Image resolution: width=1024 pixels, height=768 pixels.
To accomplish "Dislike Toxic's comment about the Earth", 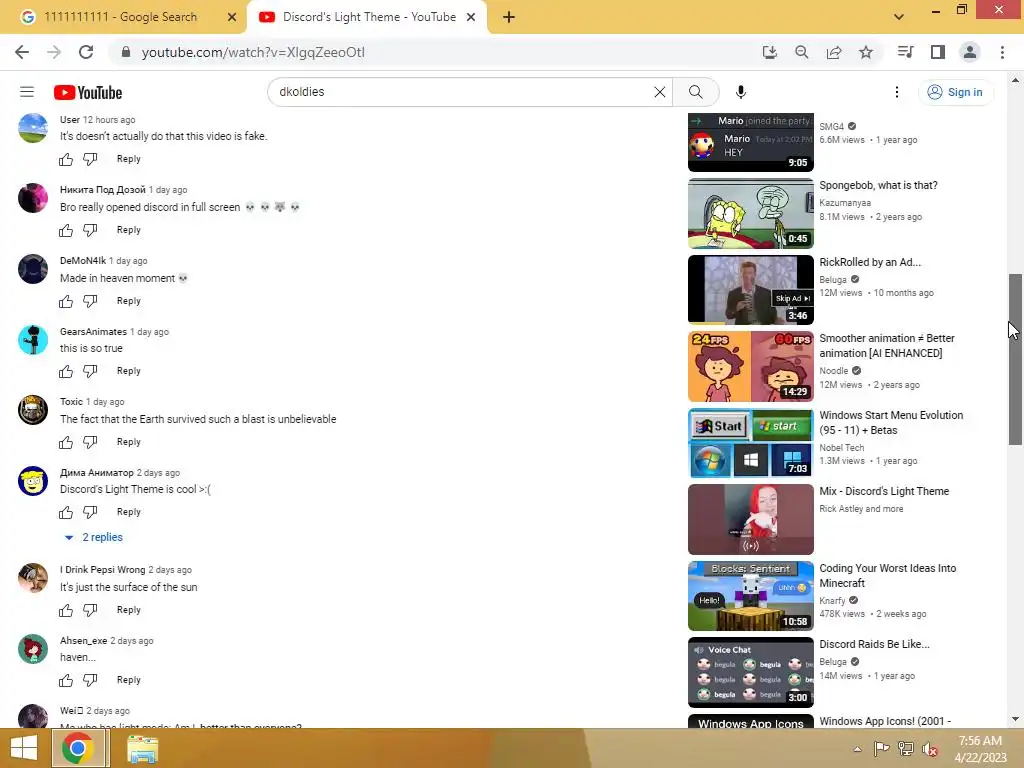I will 90,442.
